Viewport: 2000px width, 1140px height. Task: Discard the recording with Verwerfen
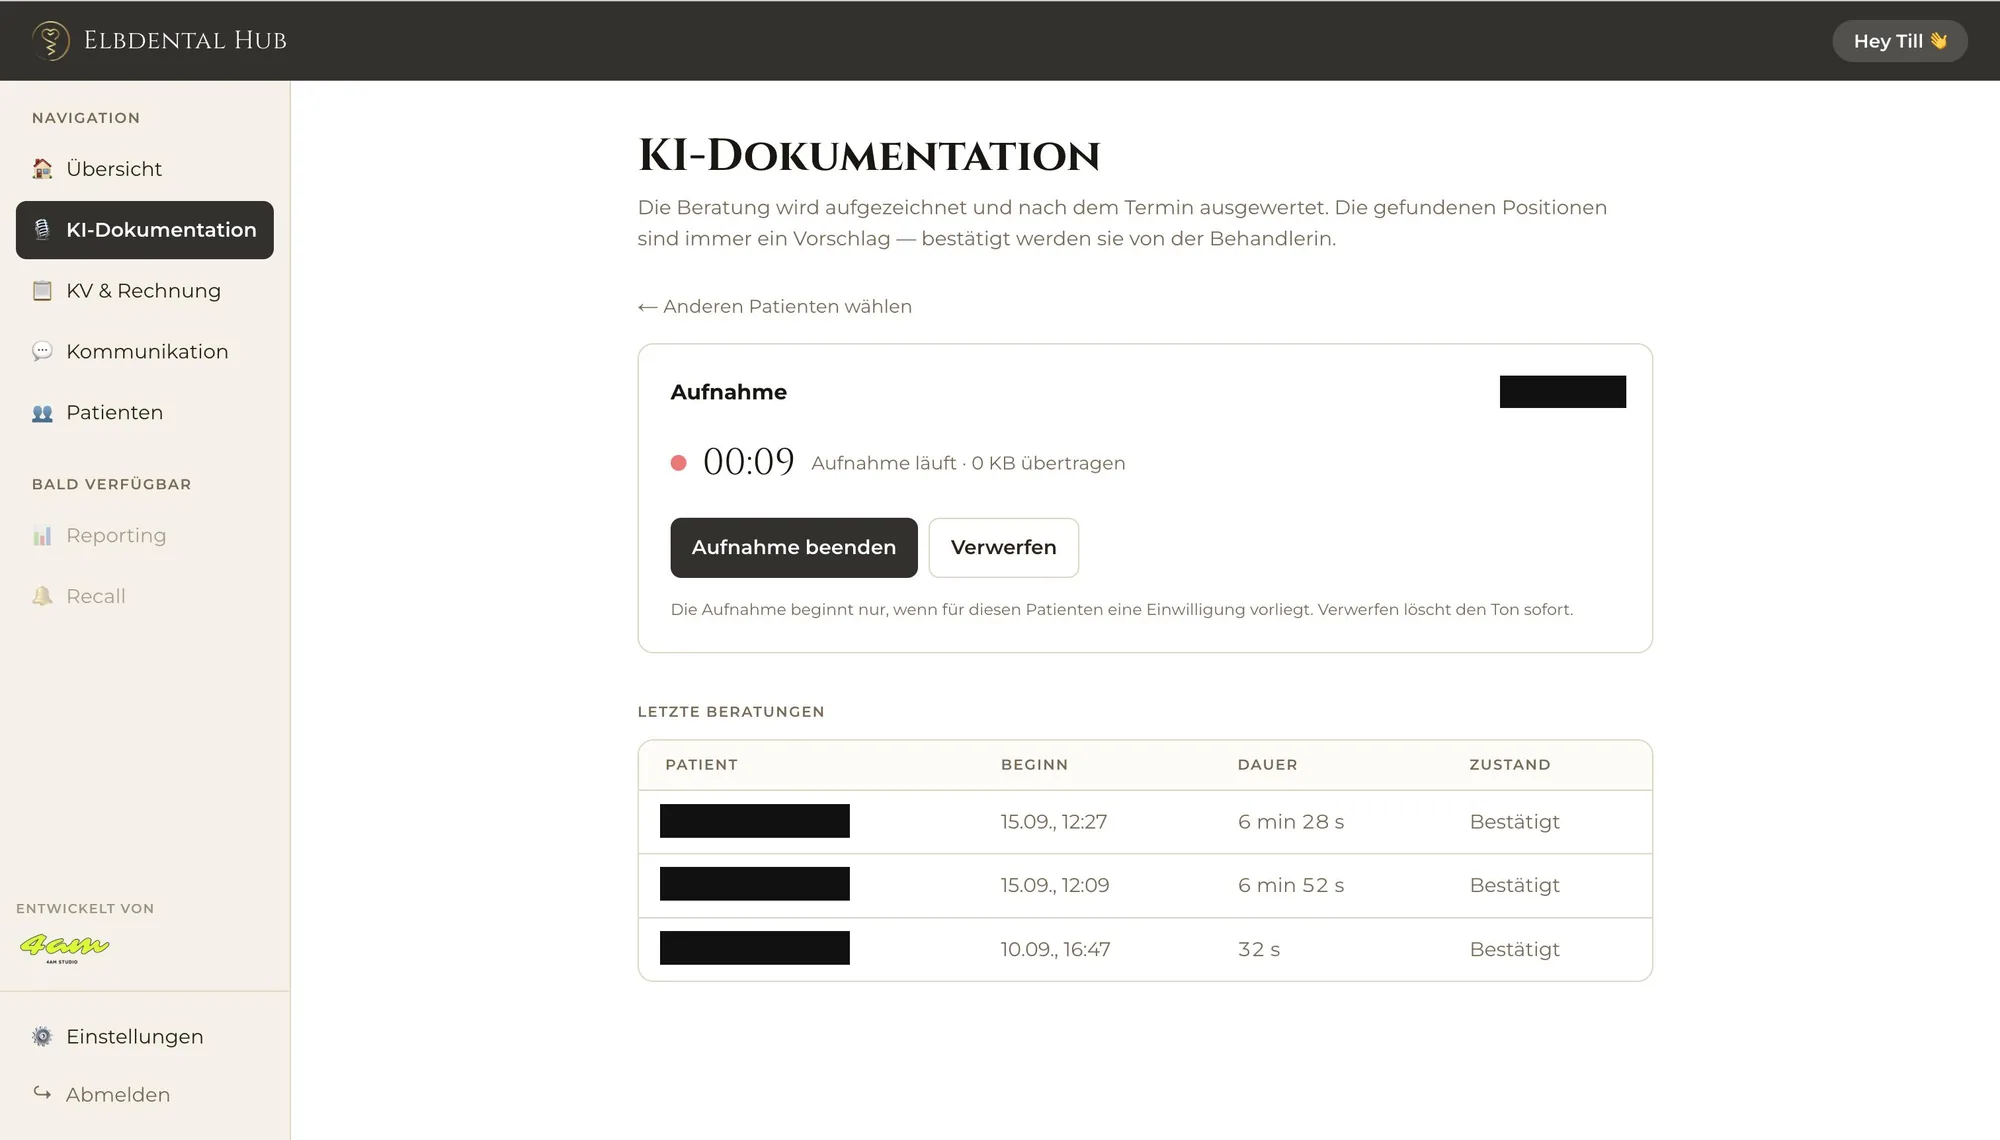point(1004,548)
